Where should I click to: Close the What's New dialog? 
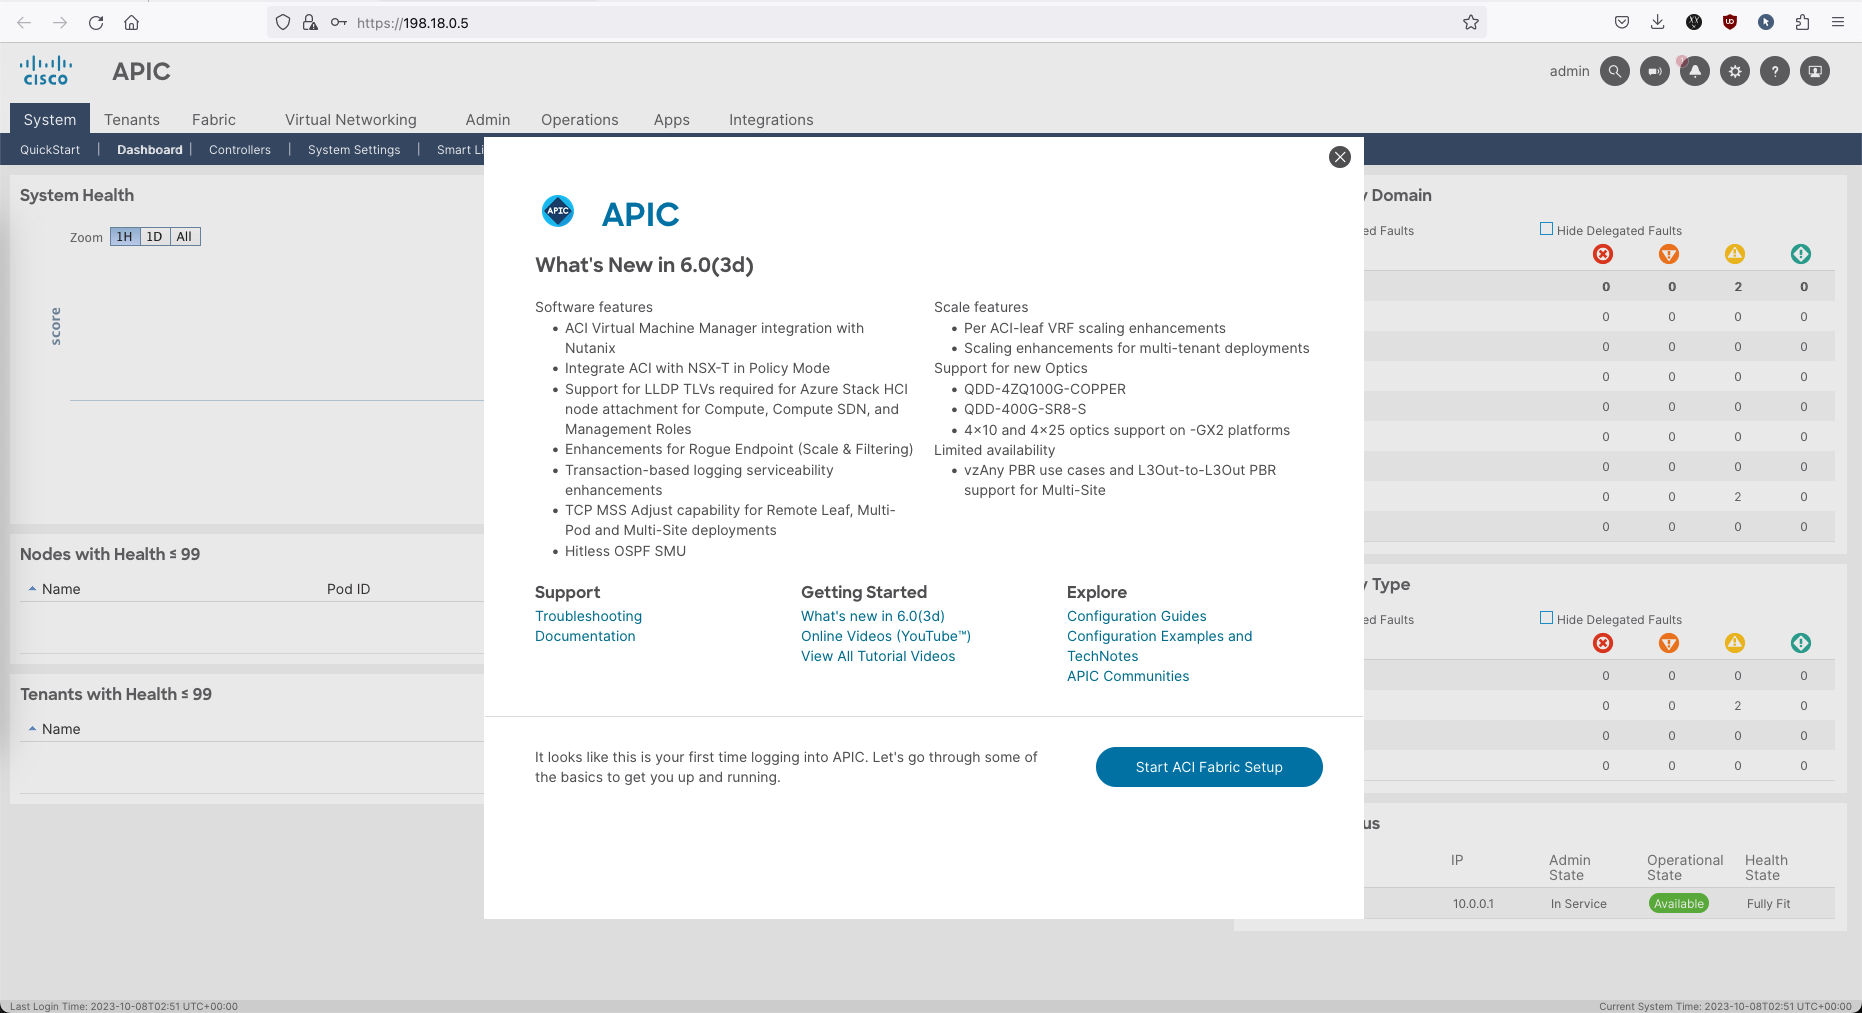(1339, 157)
